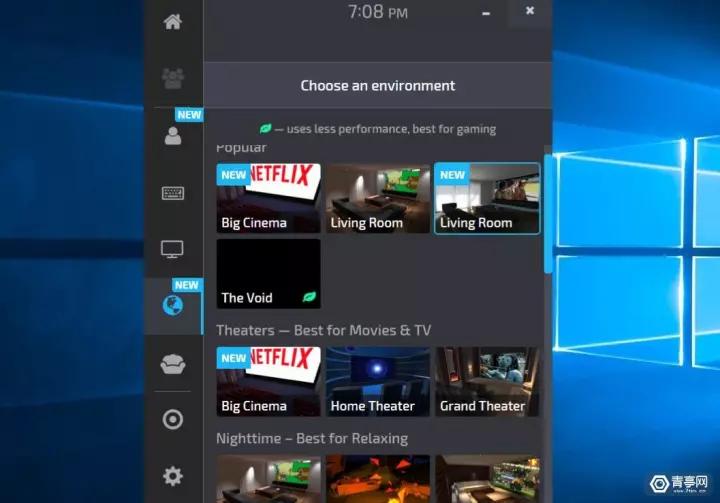Select the sofa icon in sidebar

tap(173, 364)
